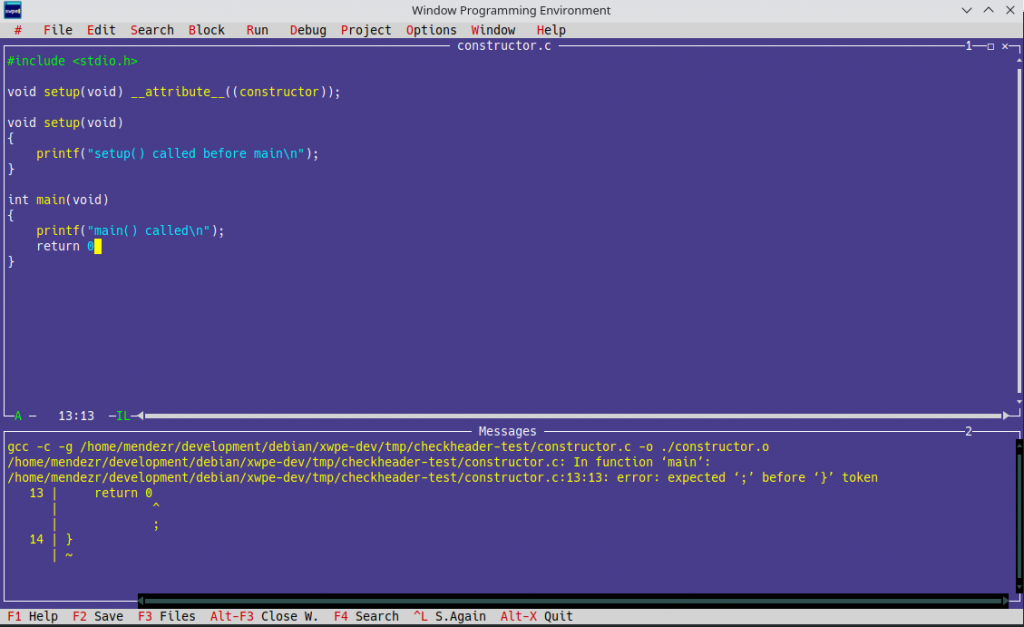Open the Project menu
The width and height of the screenshot is (1024, 627).
(x=366, y=30)
